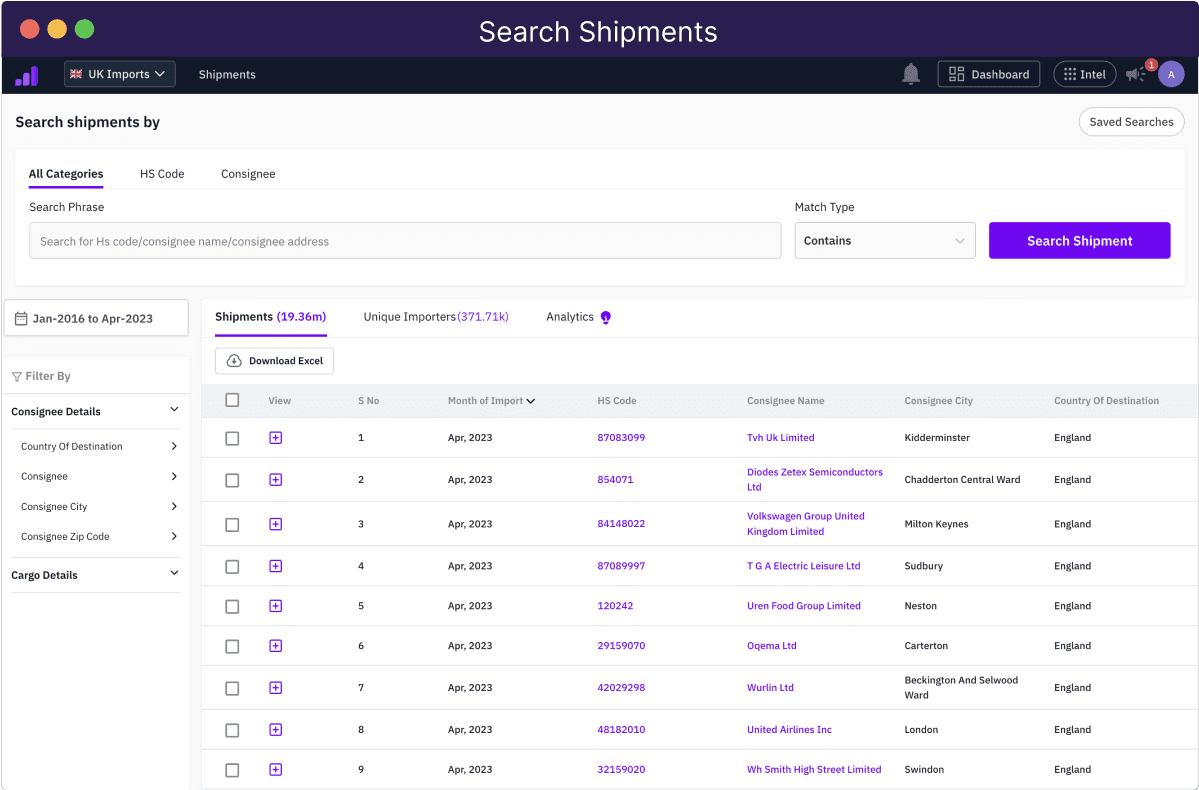The width and height of the screenshot is (1199, 790).
Task: Open the UK Imports dropdown
Action: (119, 74)
